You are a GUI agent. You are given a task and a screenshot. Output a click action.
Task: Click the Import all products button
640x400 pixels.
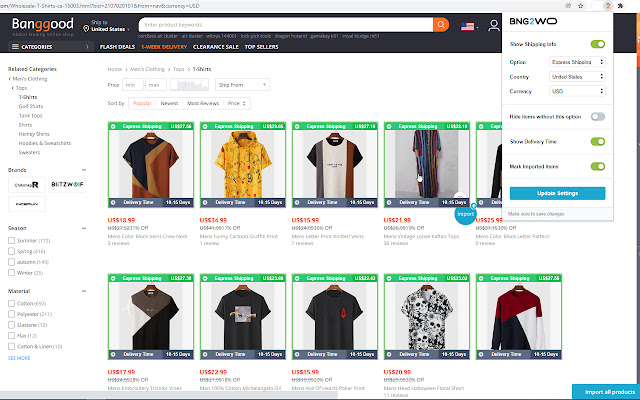point(606,392)
